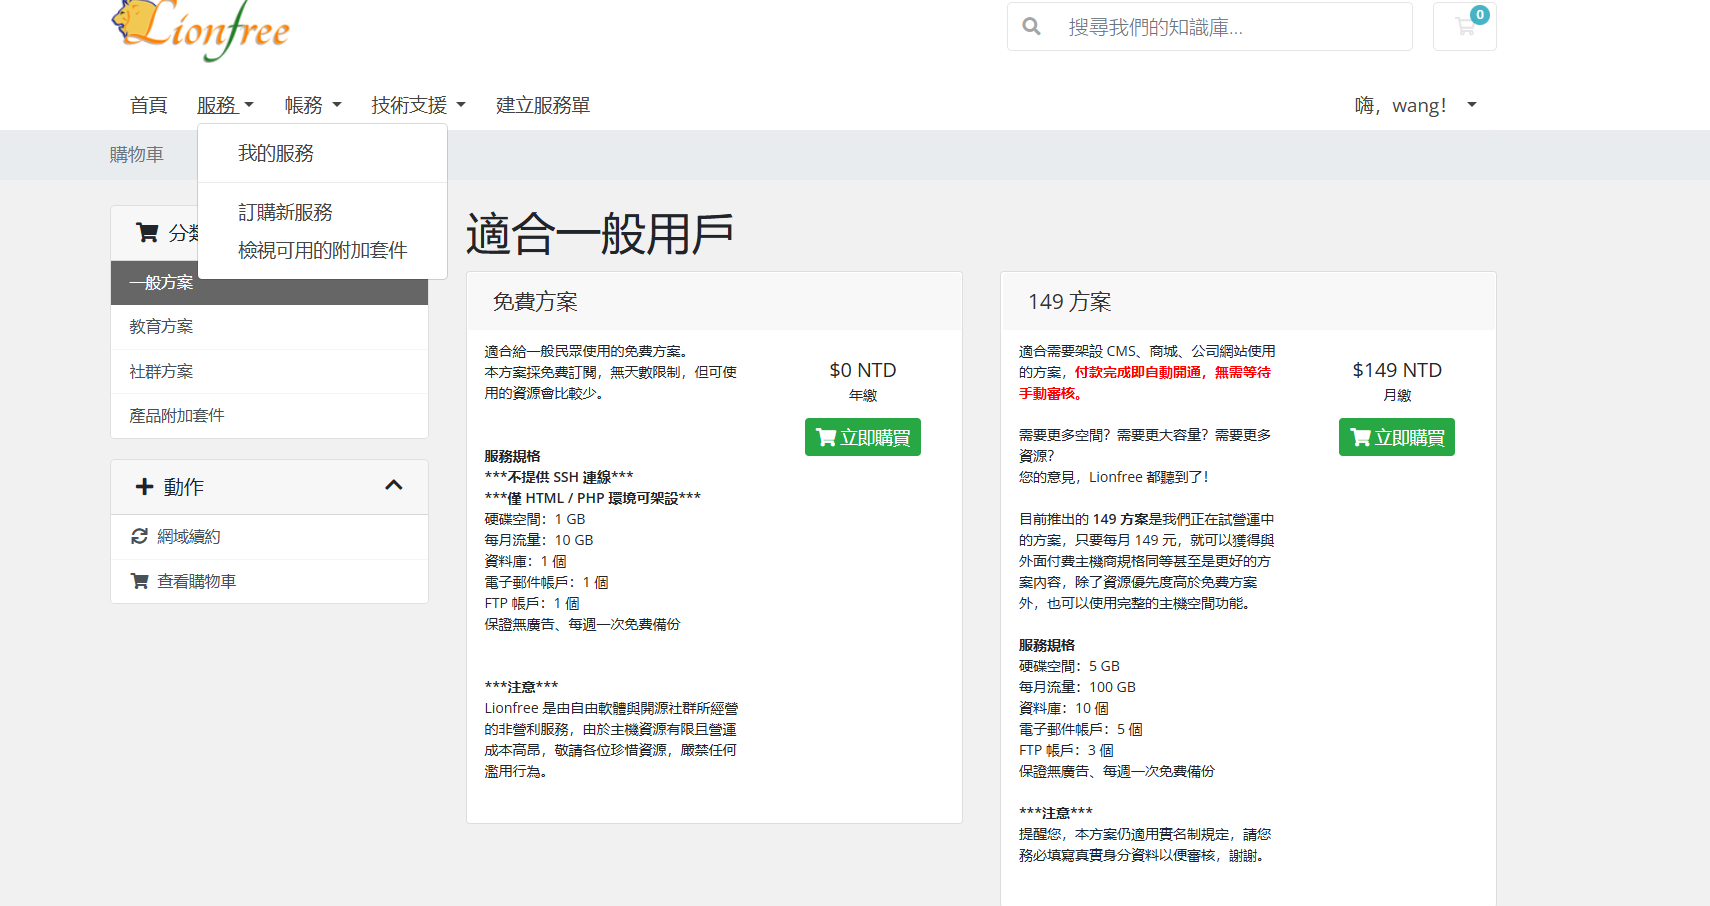Open the wang! user account dropdown
The height and width of the screenshot is (906, 1710).
pyautogui.click(x=1415, y=105)
